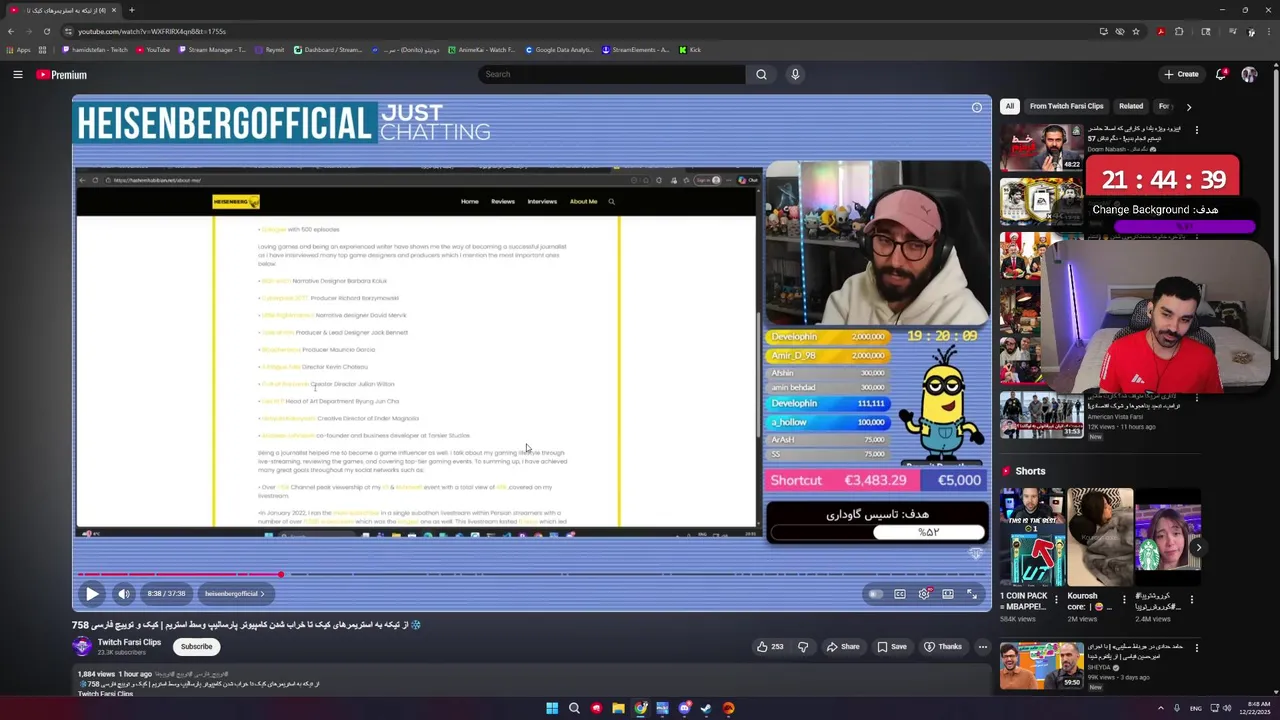
Task: Select the All filter chip
Action: 1009,106
